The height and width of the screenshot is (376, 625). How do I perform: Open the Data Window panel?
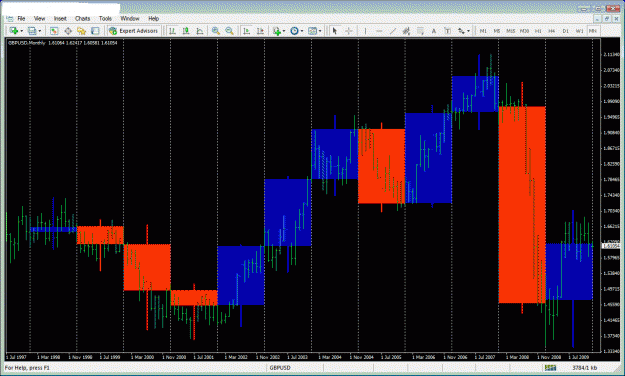point(68,31)
